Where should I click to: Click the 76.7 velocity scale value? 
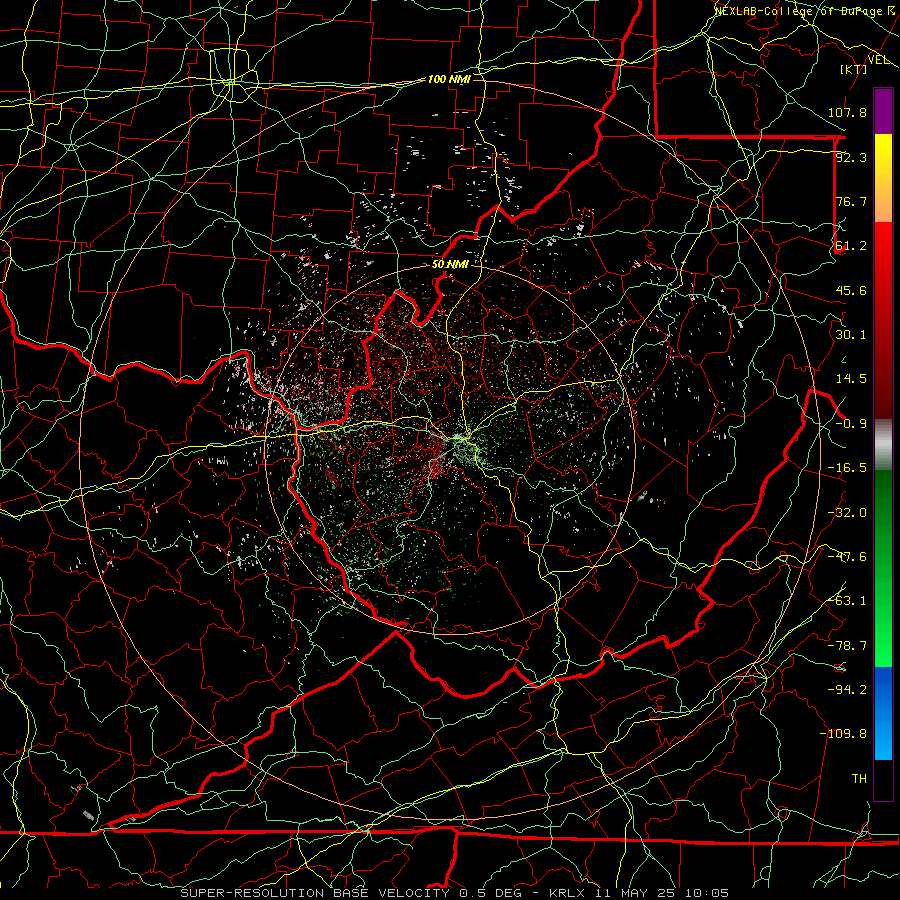tap(851, 201)
